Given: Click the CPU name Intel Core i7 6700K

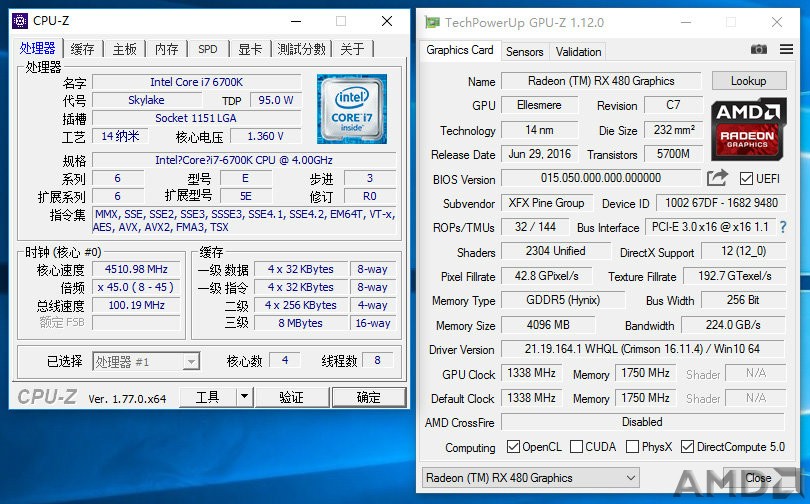Looking at the screenshot, I should pyautogui.click(x=197, y=82).
